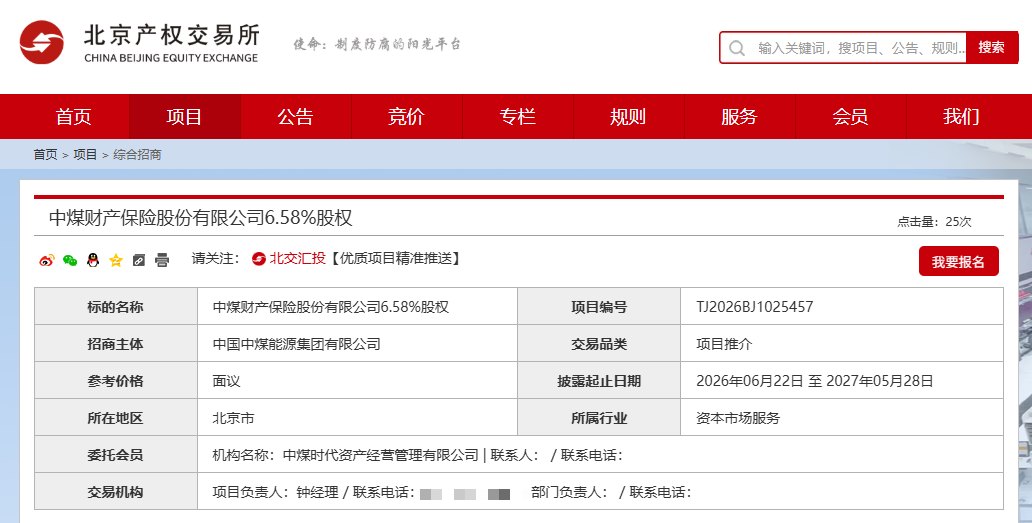Click the Beijing Equity Exchange logo
1032x523 pixels.
pyautogui.click(x=139, y=43)
